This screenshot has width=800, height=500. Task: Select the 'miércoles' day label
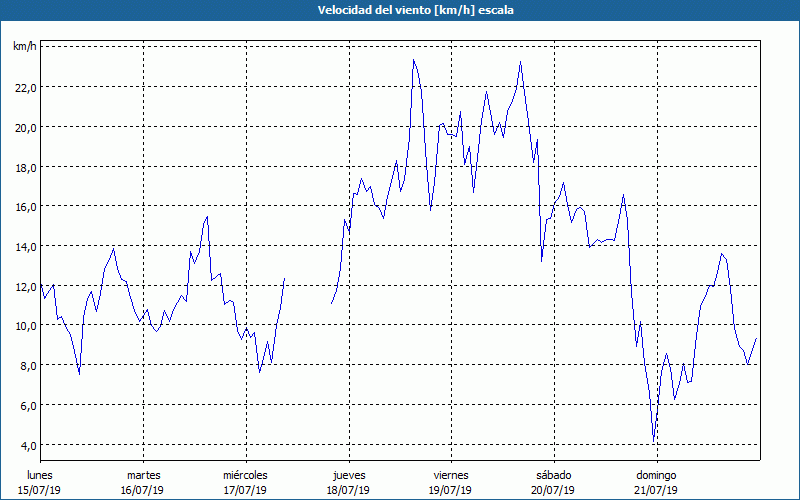[245, 475]
